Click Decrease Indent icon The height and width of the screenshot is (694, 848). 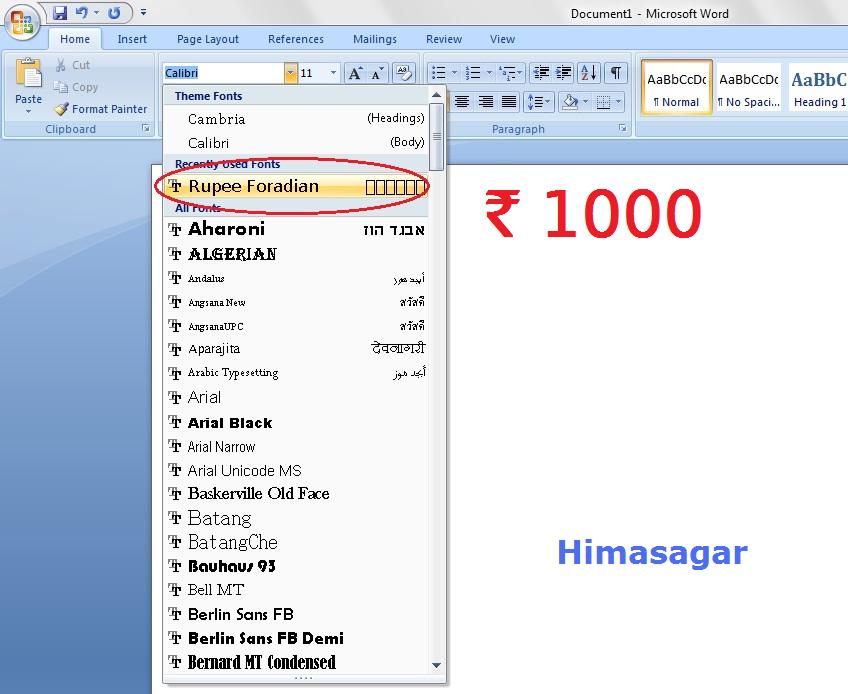point(541,72)
